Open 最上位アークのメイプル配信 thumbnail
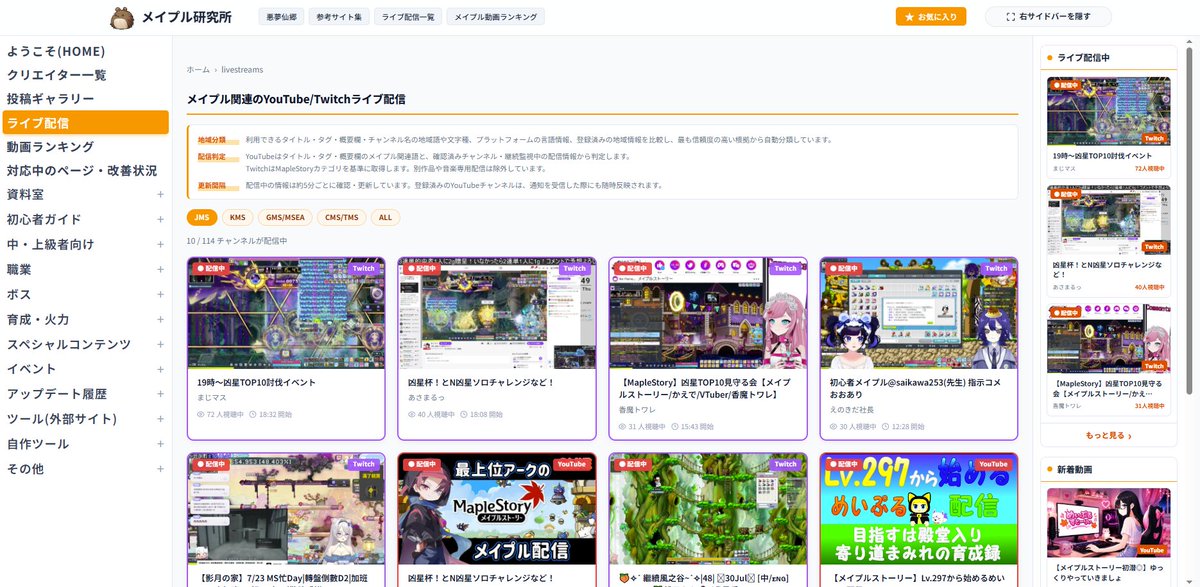The width and height of the screenshot is (1200, 587). click(x=497, y=509)
